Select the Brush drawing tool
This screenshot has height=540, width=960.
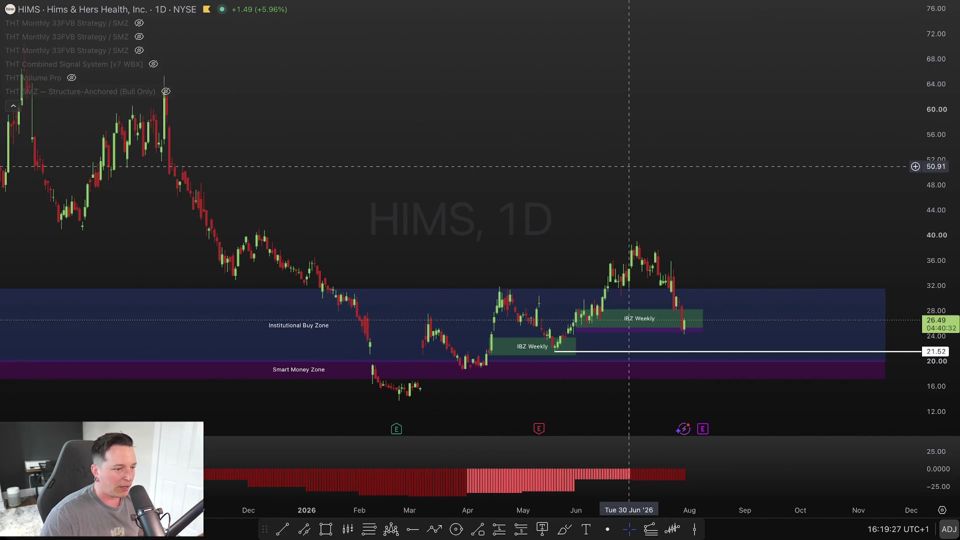click(564, 529)
